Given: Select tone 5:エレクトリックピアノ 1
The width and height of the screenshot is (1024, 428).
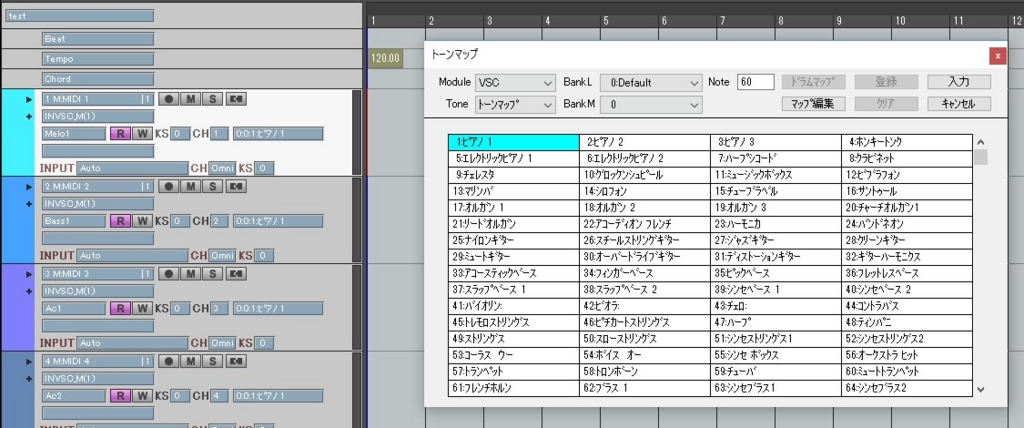Looking at the screenshot, I should (x=513, y=159).
